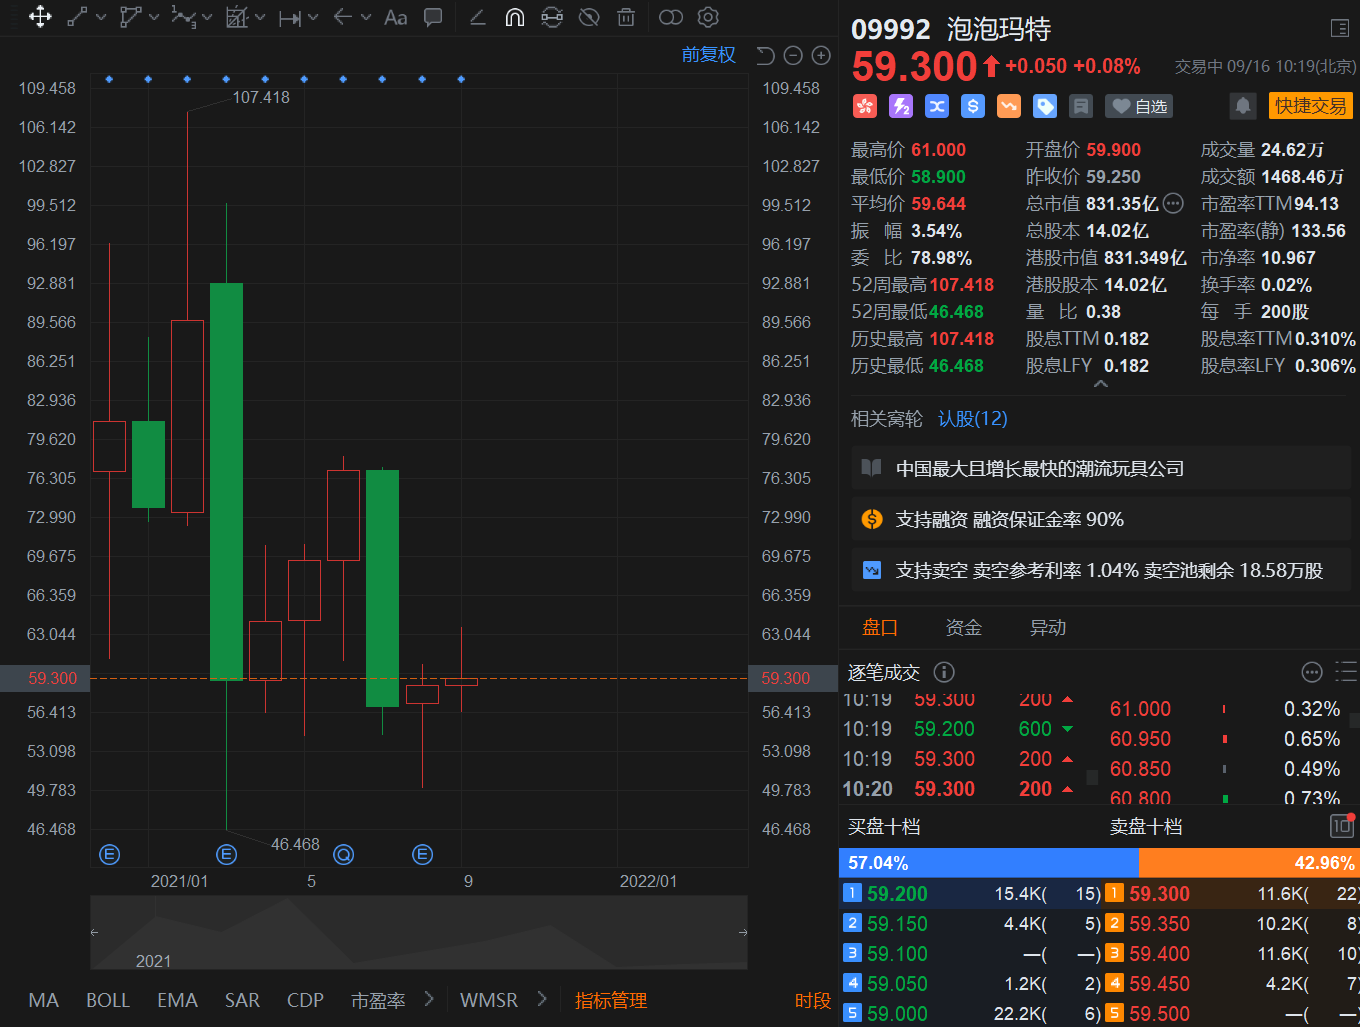Select the crosshair move tool
The height and width of the screenshot is (1027, 1360).
coord(40,17)
